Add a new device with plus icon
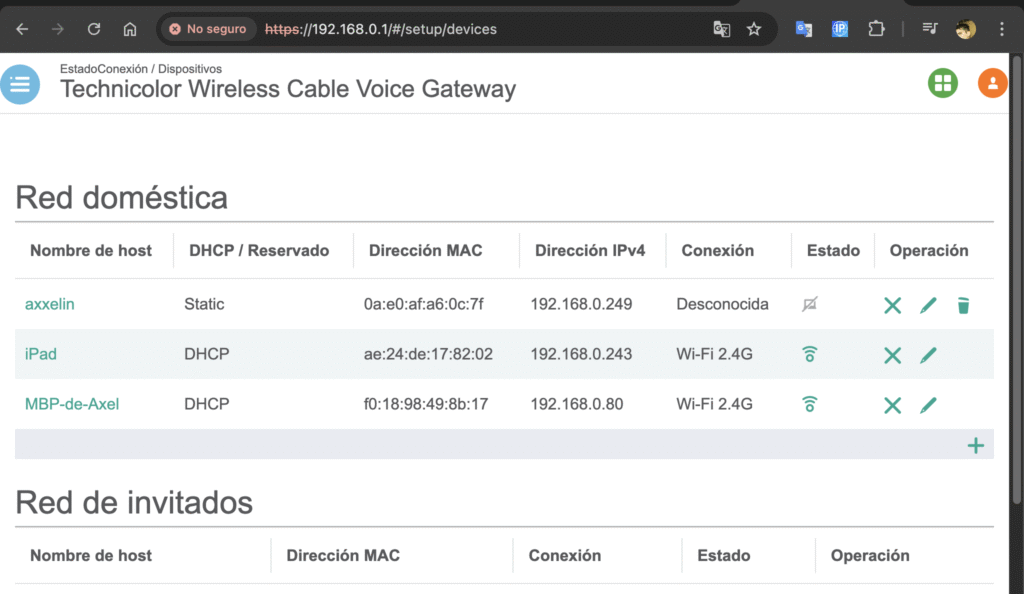The width and height of the screenshot is (1024, 594). (976, 445)
